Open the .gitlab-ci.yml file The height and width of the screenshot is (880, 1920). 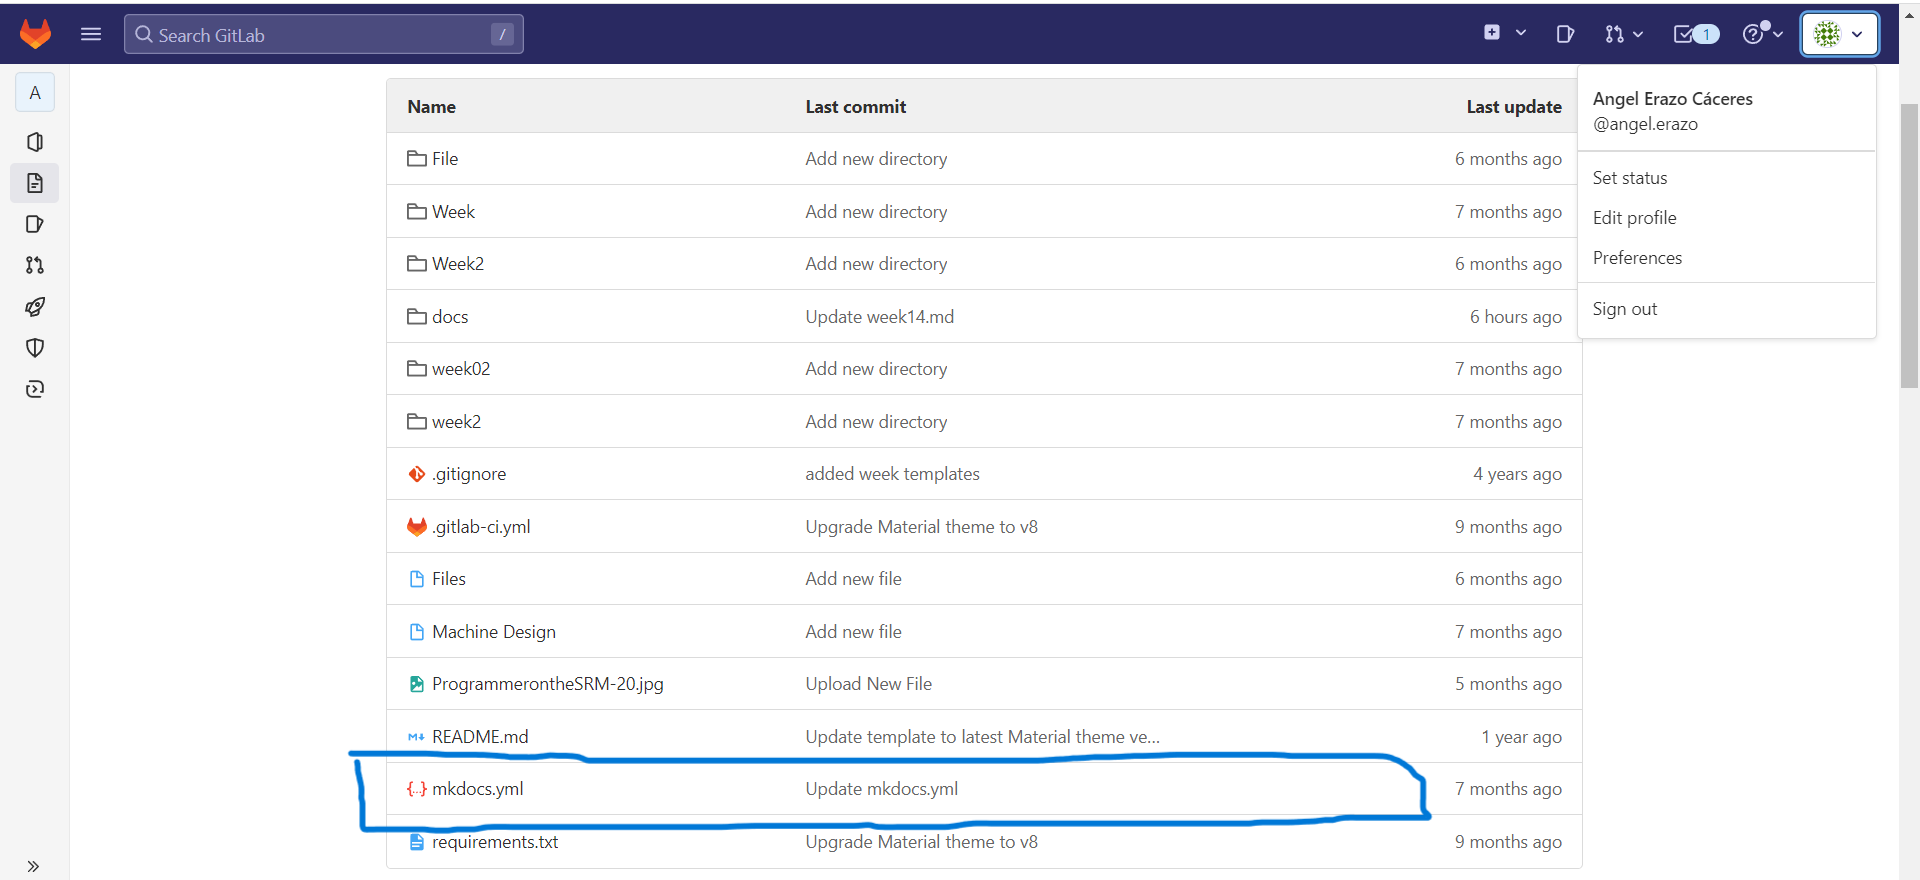click(x=481, y=527)
